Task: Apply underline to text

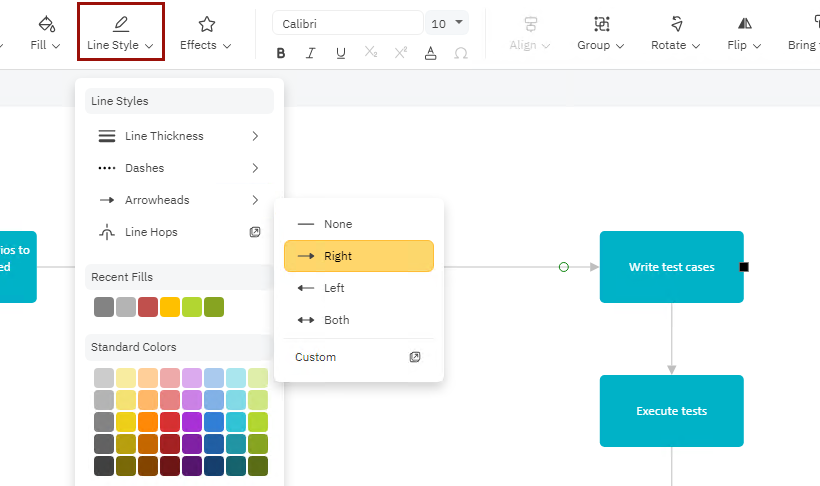Action: click(x=341, y=53)
